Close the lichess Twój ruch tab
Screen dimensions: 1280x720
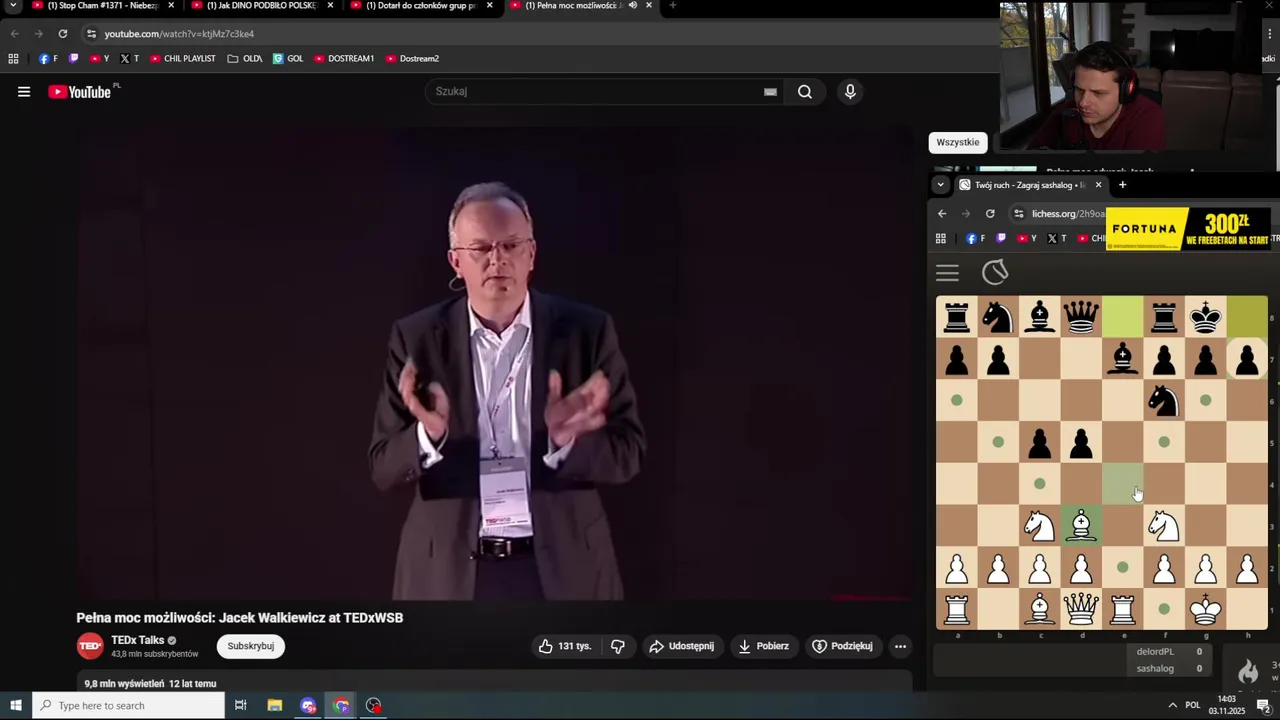1098,185
